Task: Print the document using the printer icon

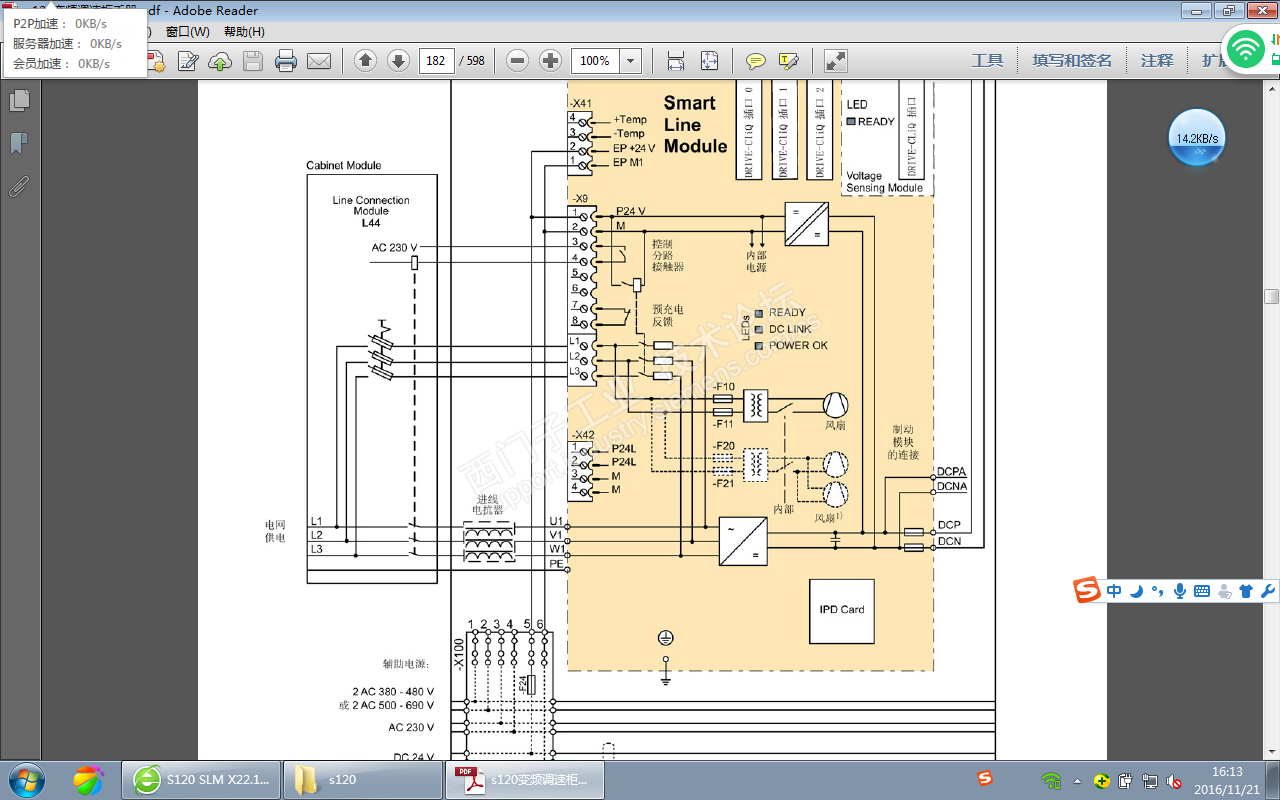Action: pos(286,61)
